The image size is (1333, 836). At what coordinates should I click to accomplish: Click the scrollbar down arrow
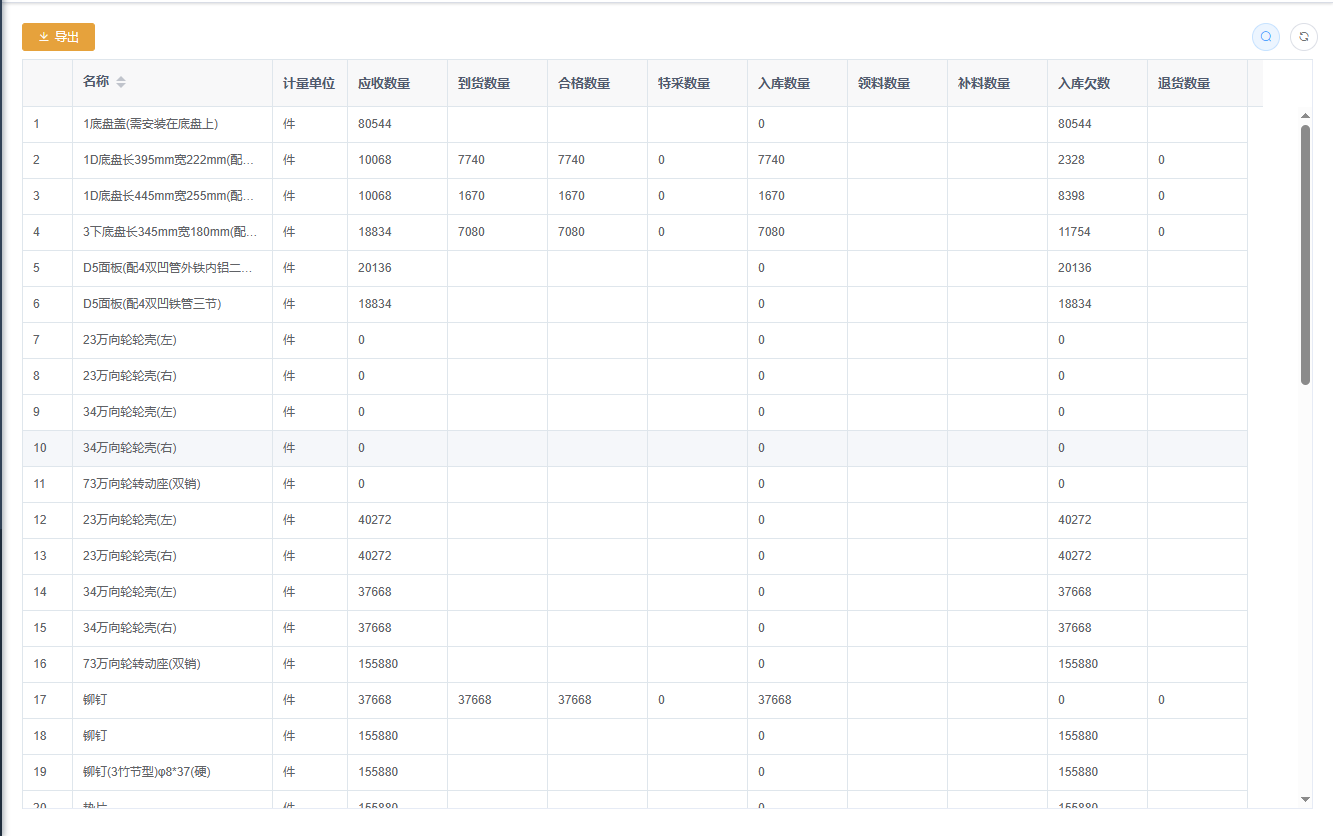[1305, 799]
